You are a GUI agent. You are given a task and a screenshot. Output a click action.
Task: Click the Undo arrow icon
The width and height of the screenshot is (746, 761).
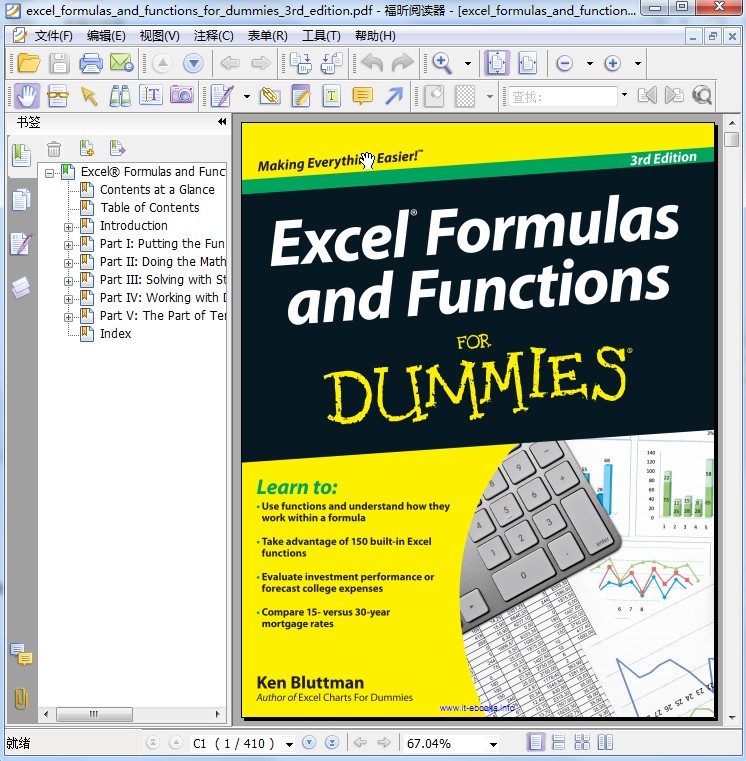372,63
